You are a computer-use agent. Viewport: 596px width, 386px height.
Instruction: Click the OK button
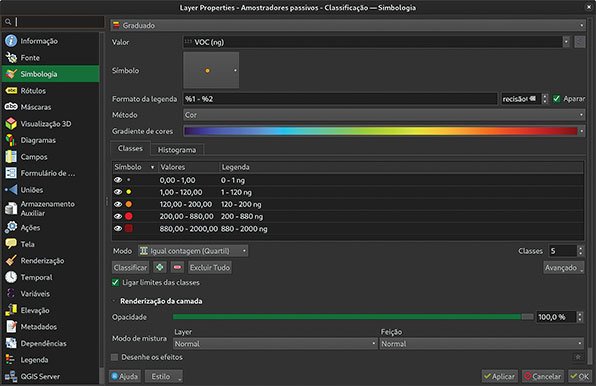click(580, 376)
